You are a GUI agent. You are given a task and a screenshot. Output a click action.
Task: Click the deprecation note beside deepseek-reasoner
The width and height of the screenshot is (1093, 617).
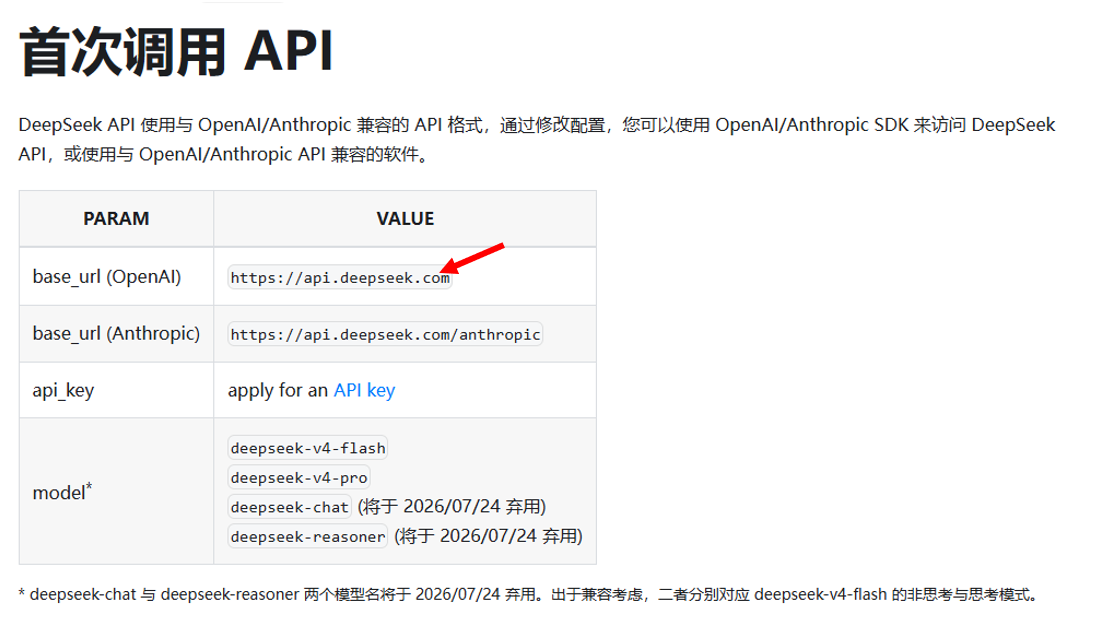488,535
